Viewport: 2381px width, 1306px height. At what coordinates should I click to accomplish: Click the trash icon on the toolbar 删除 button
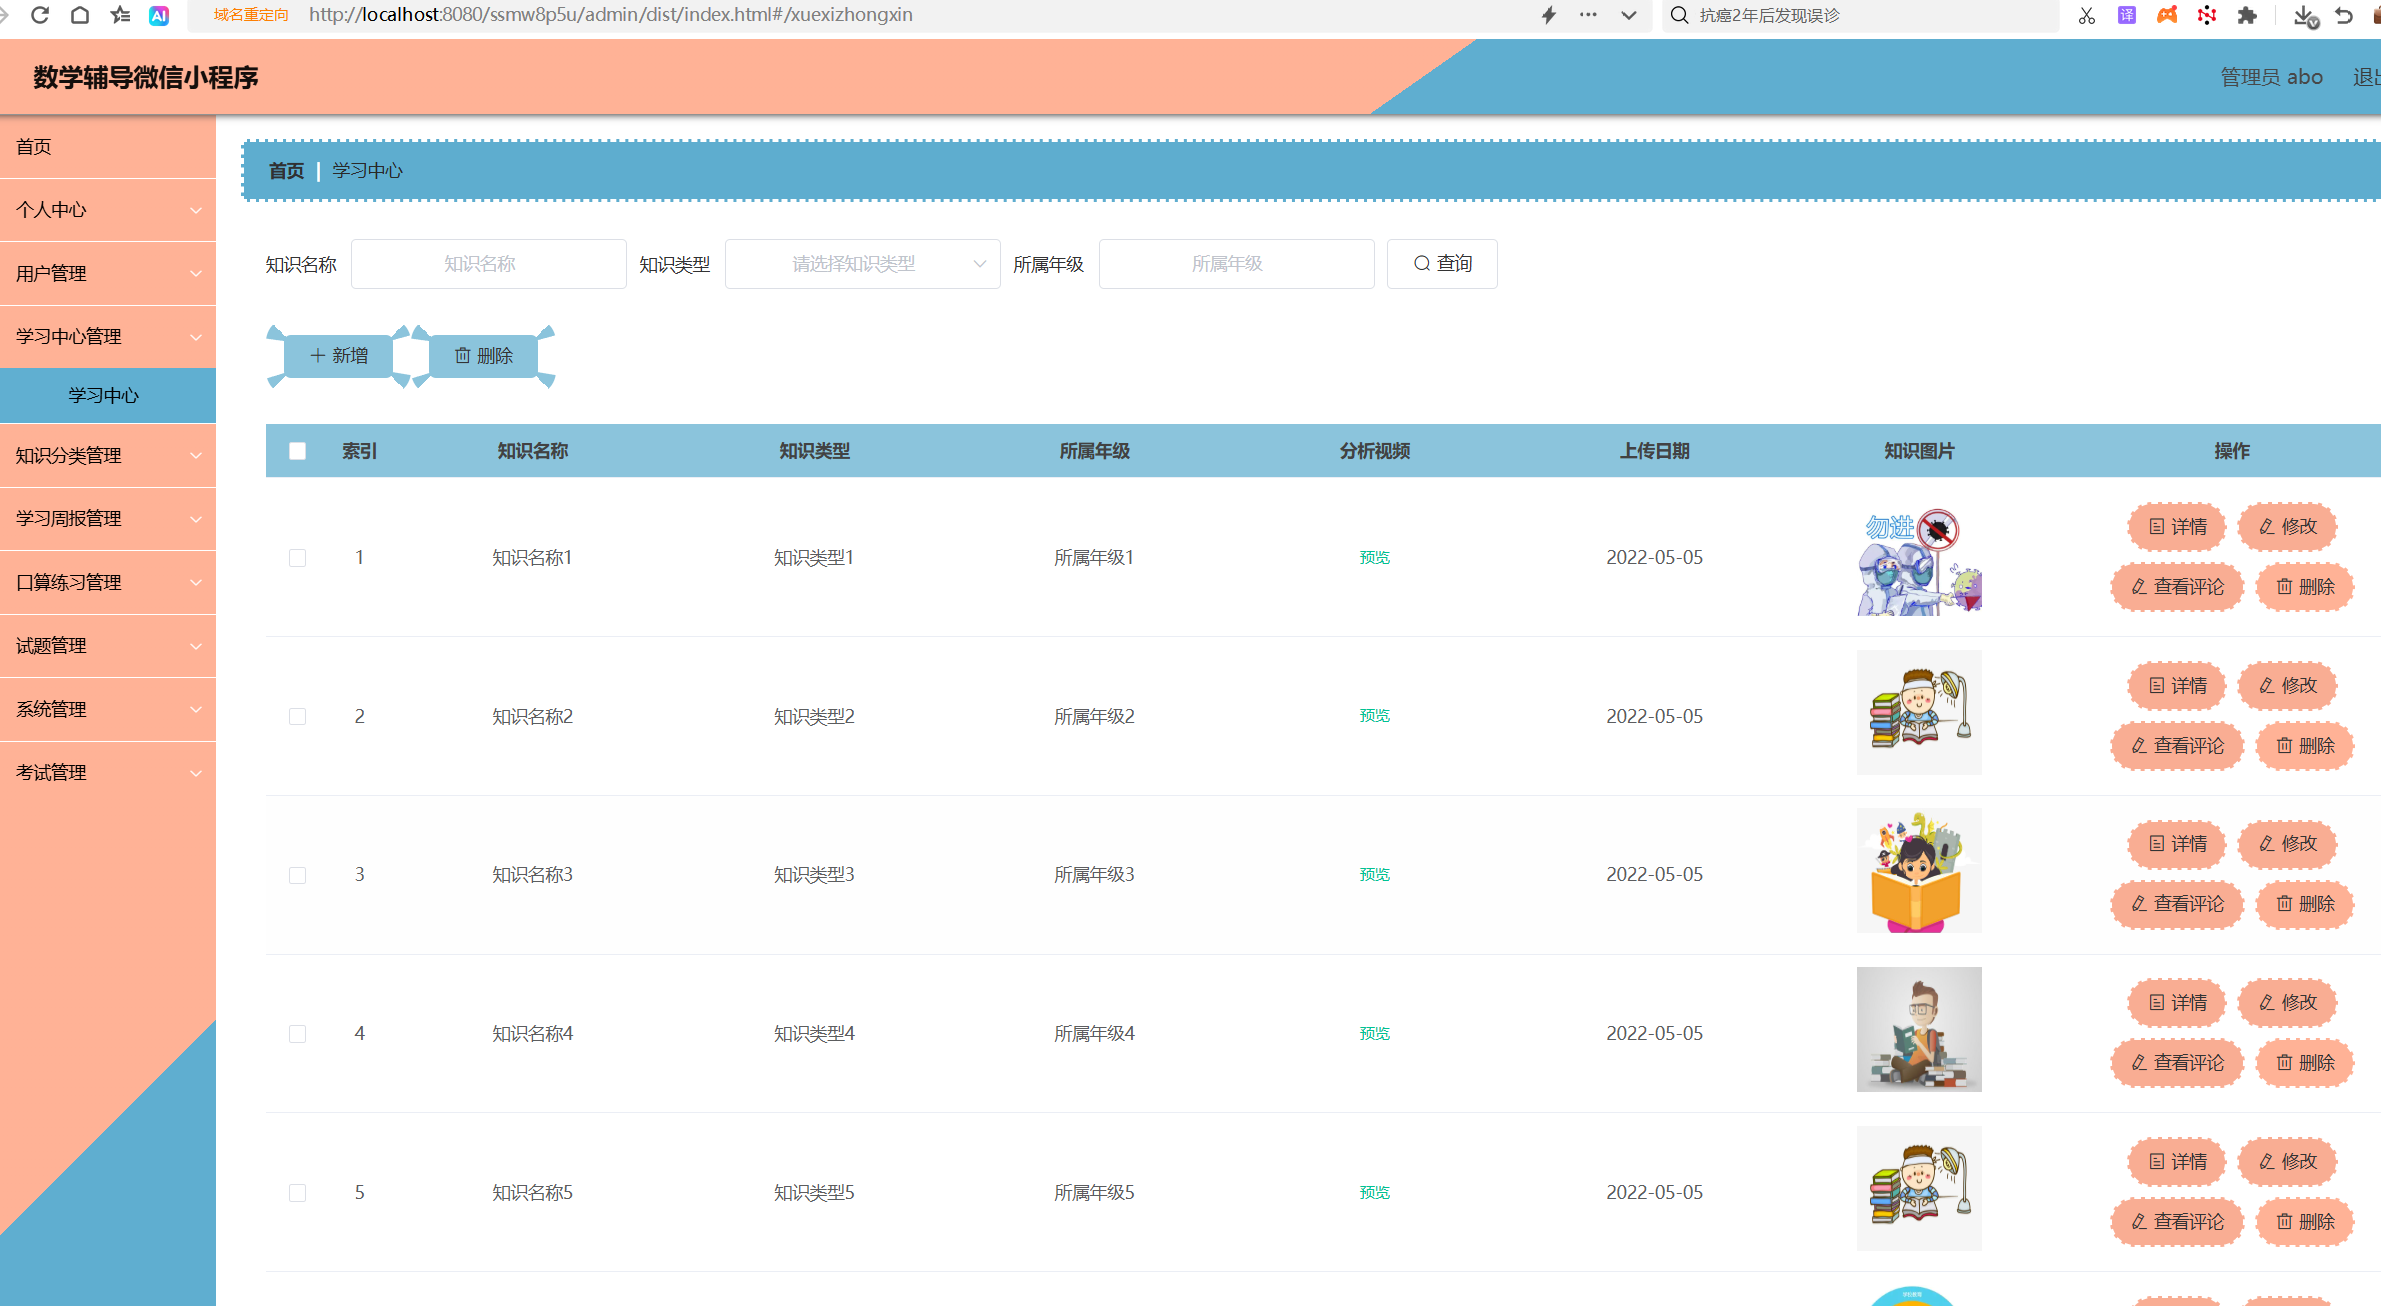click(x=463, y=355)
